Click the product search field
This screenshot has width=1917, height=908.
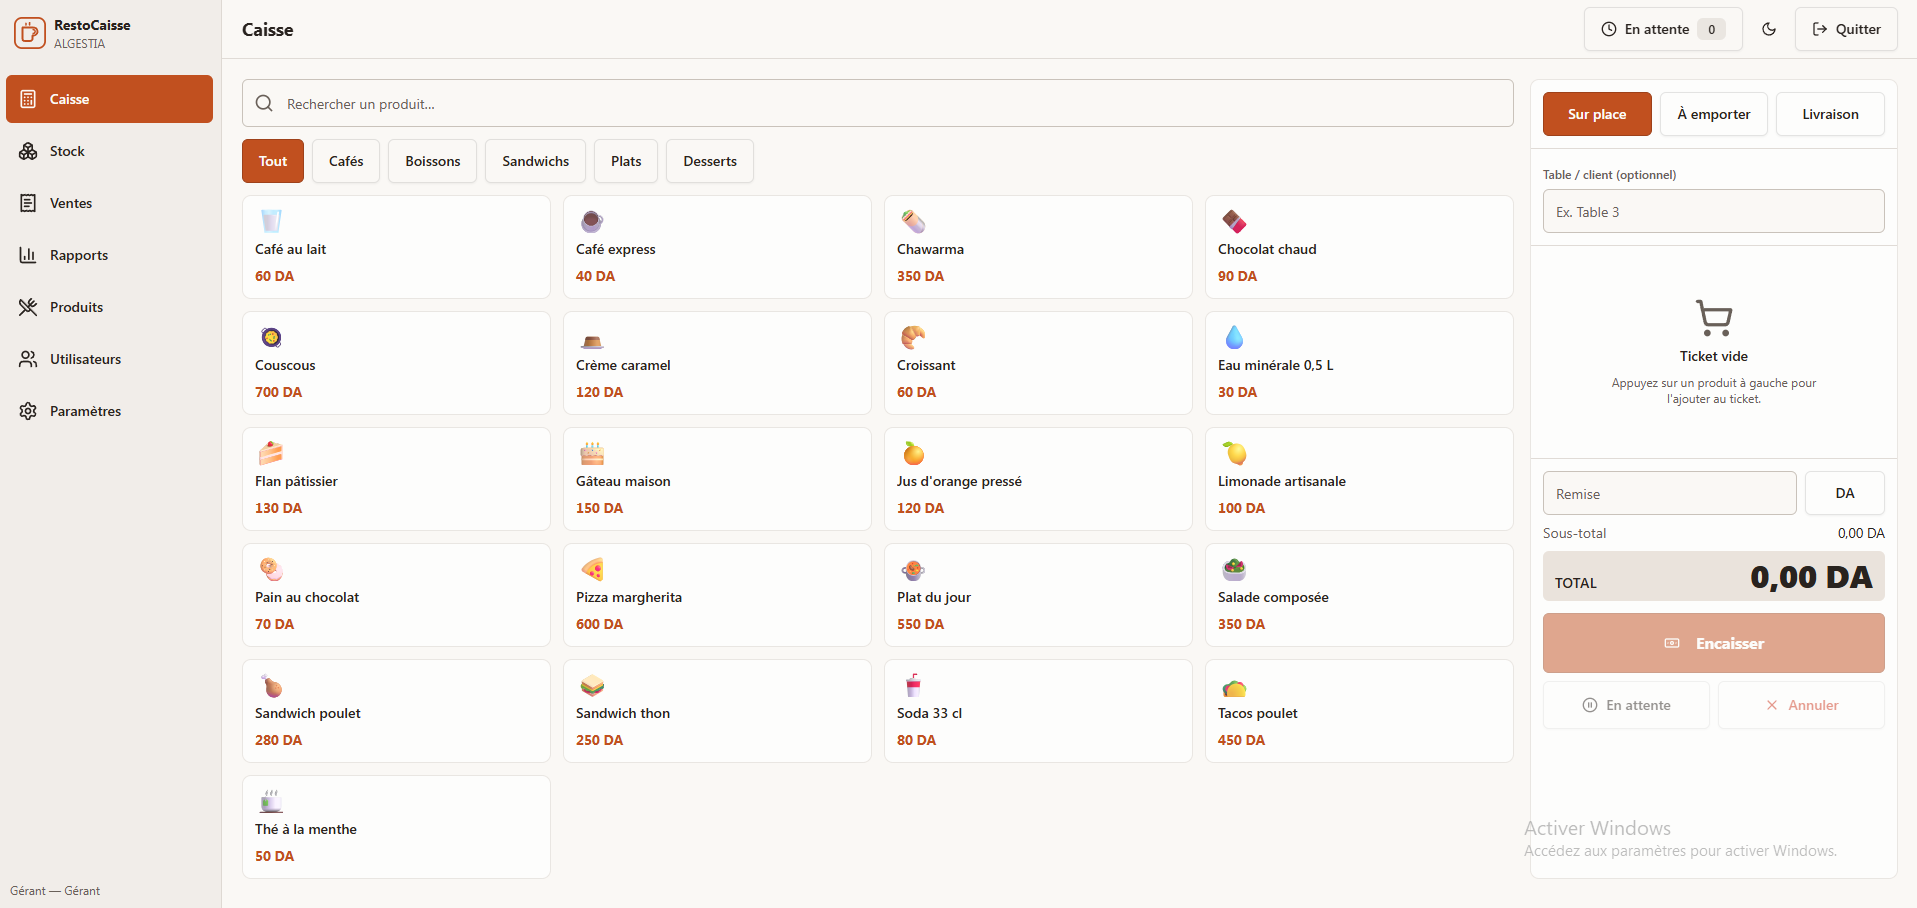point(877,103)
